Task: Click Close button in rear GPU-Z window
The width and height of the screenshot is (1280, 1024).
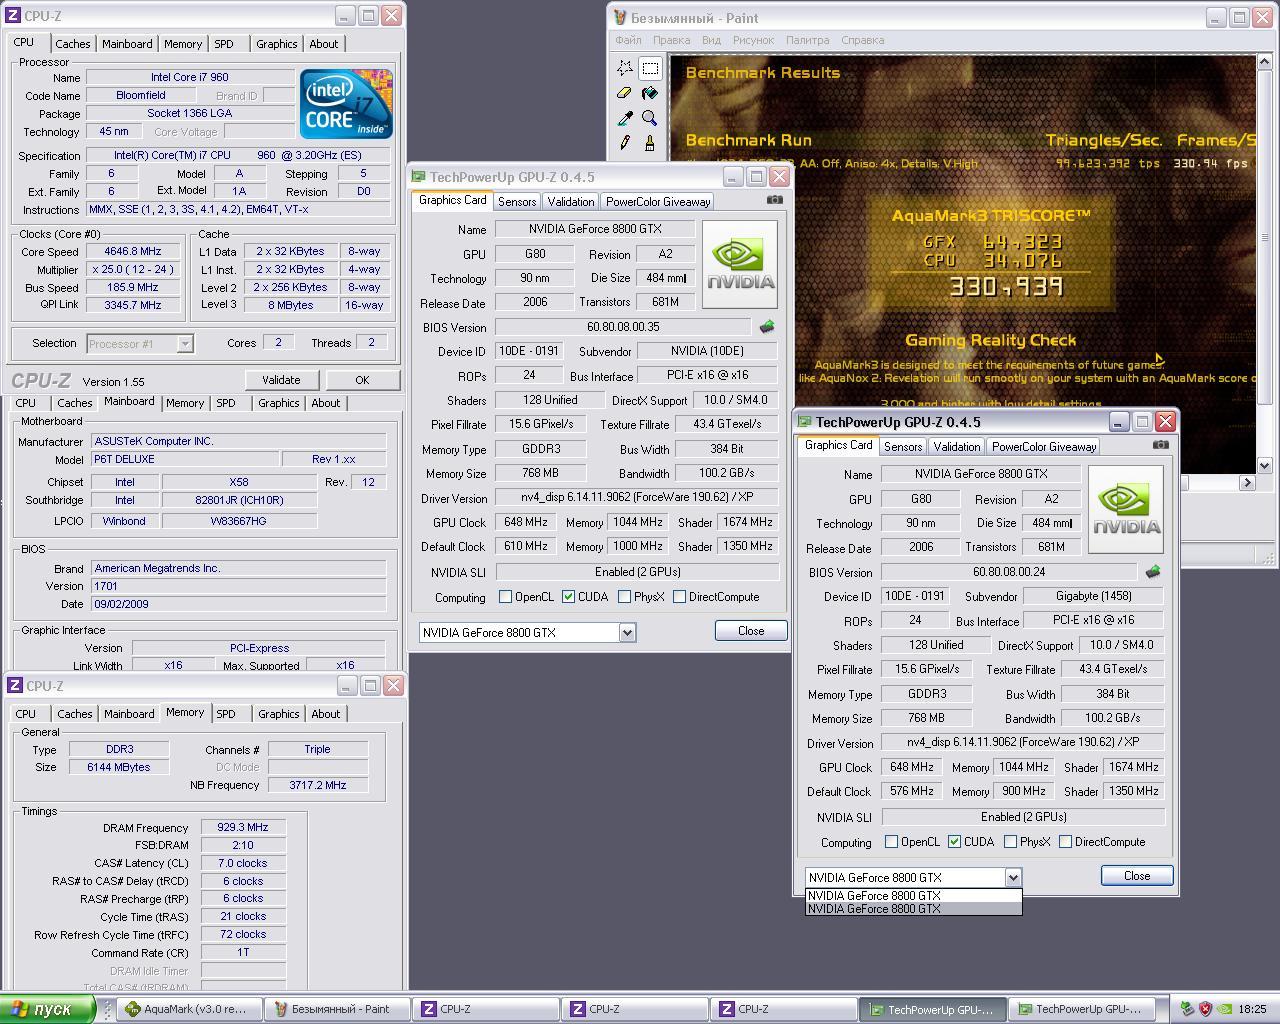Action: coord(751,630)
